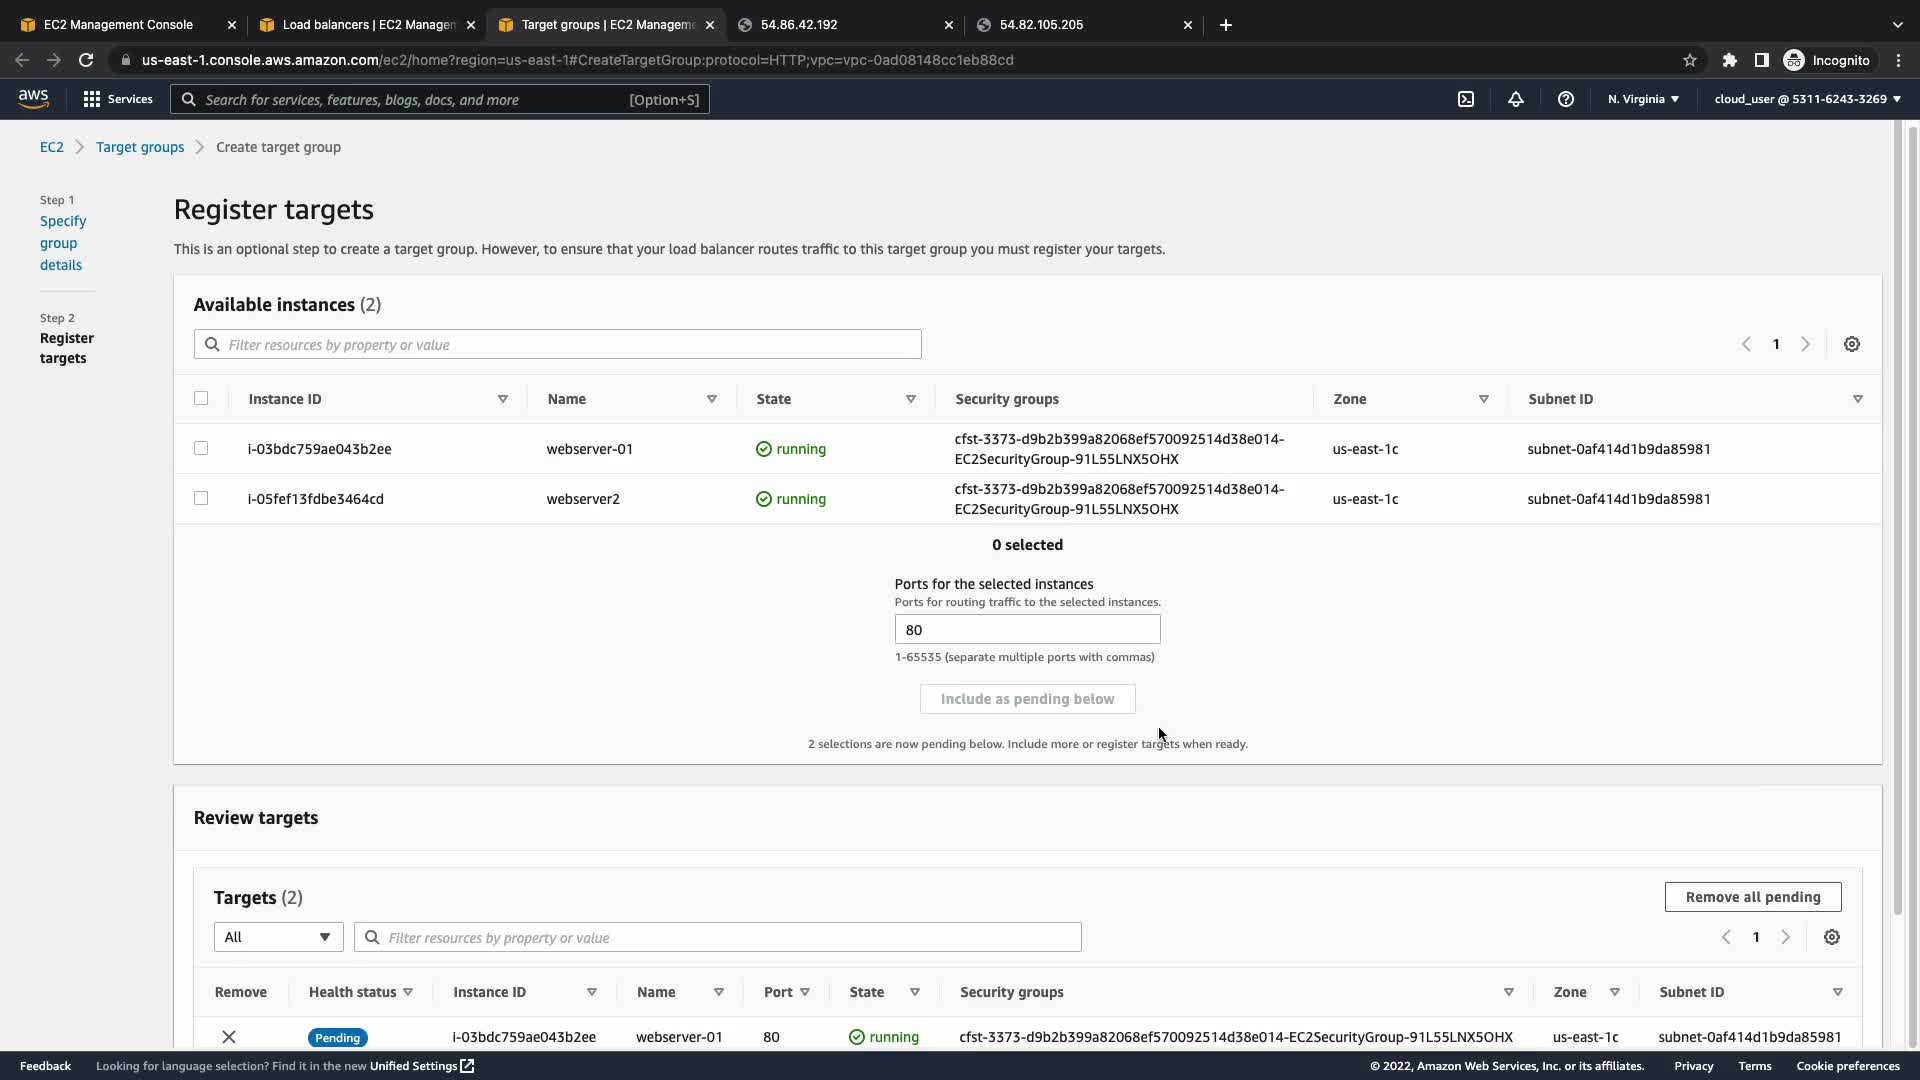The width and height of the screenshot is (1920, 1080).
Task: Click the help question mark icon
Action: click(x=1566, y=99)
